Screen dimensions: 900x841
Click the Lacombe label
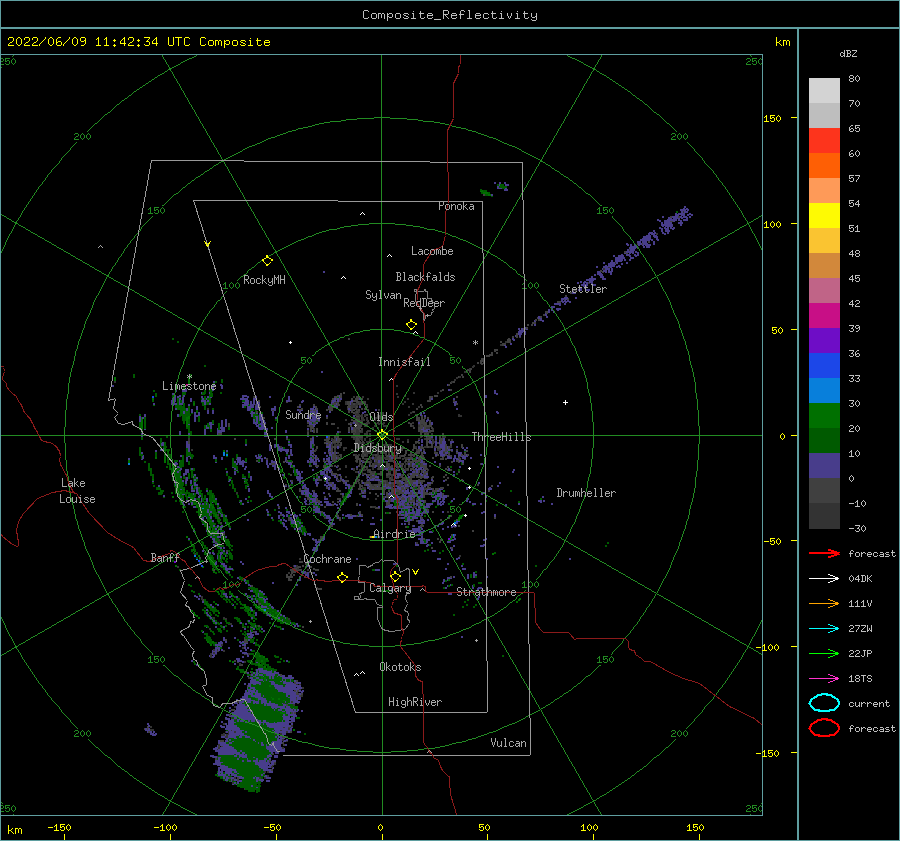pyautogui.click(x=432, y=251)
